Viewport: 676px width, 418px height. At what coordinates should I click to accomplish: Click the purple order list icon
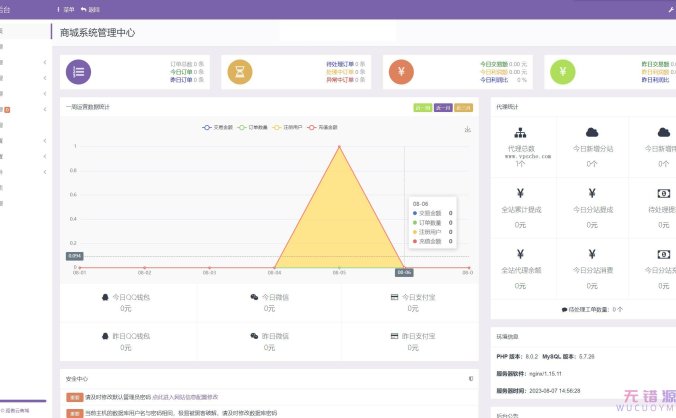tap(78, 72)
